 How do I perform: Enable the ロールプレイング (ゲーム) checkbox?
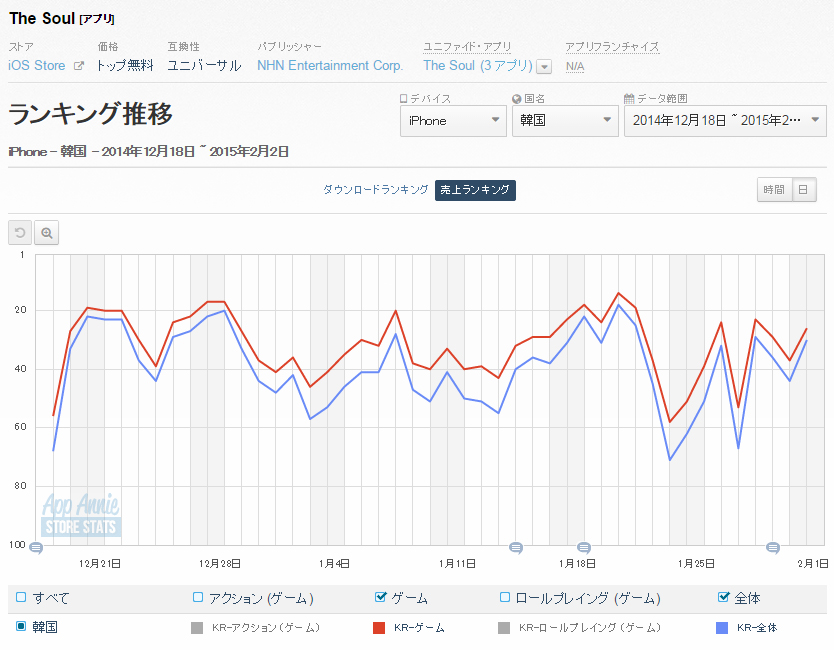(505, 597)
